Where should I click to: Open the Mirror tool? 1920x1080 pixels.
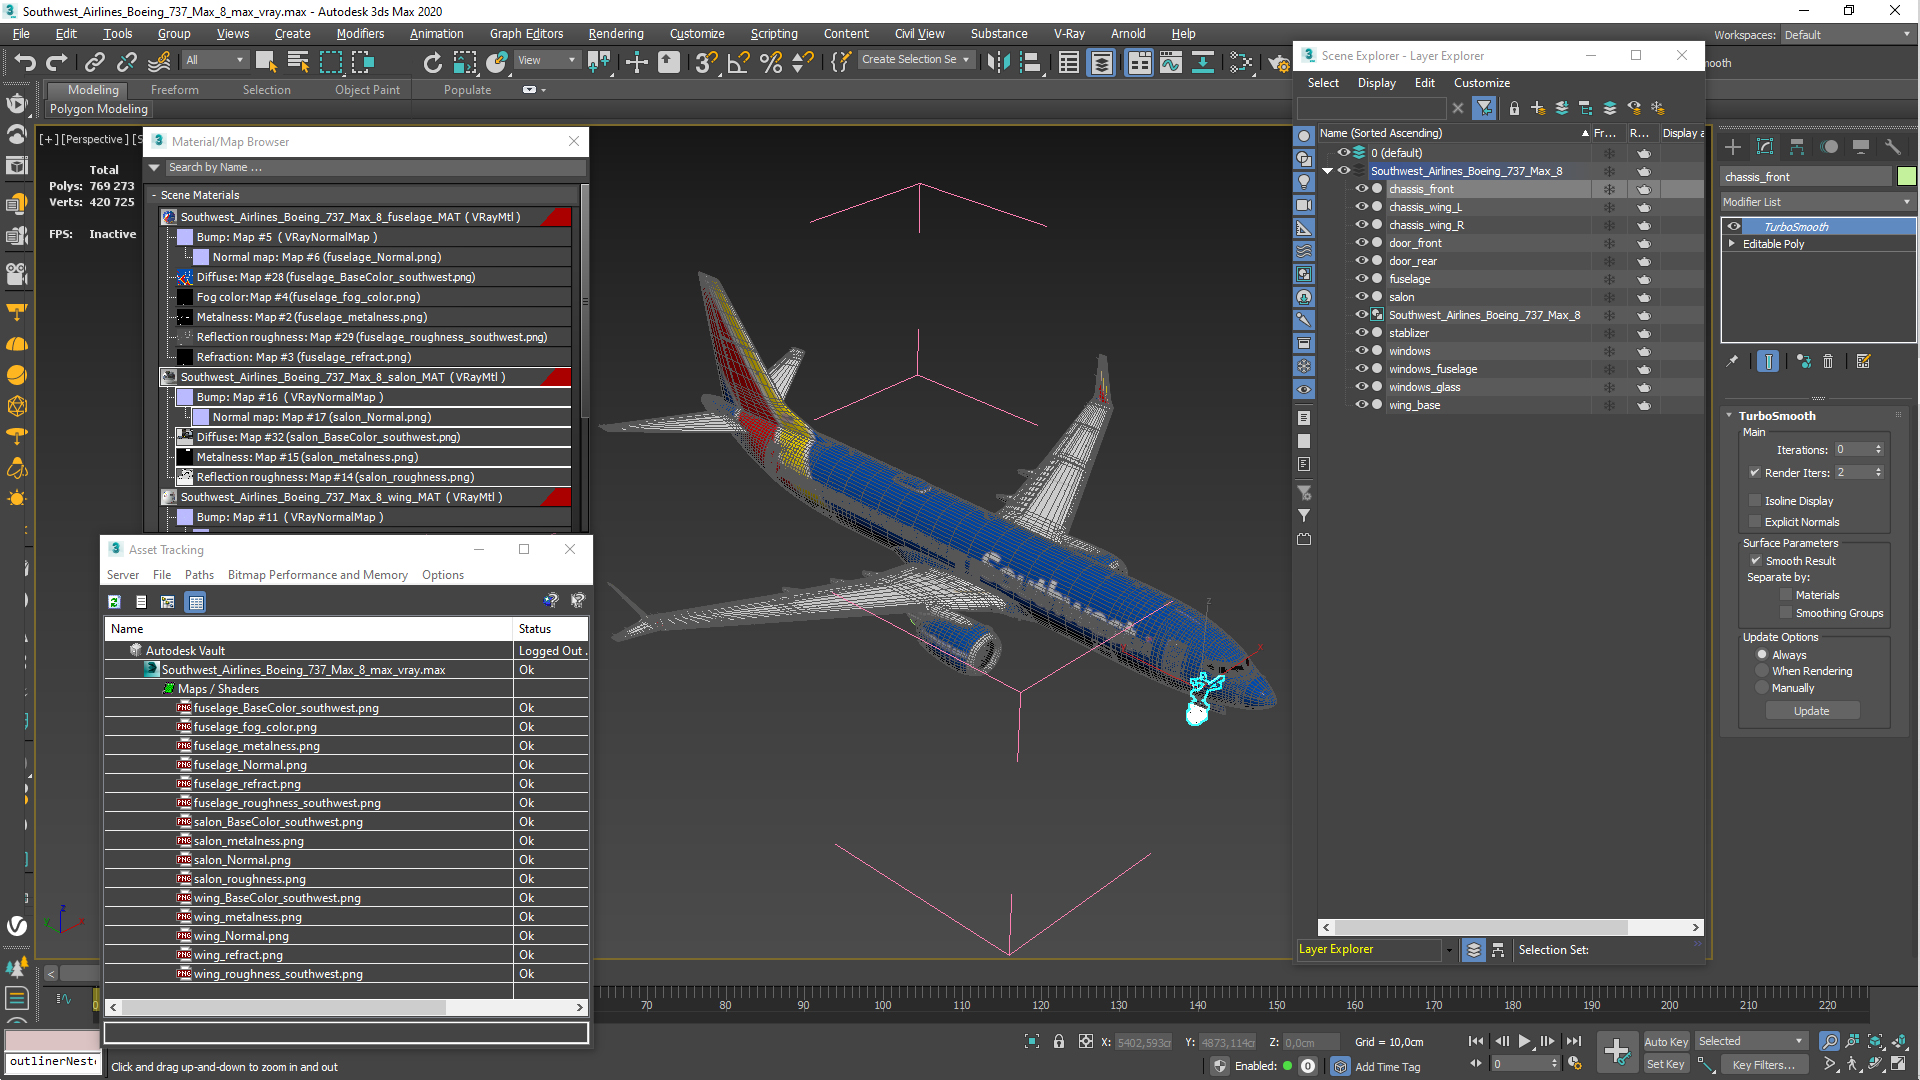tap(998, 62)
